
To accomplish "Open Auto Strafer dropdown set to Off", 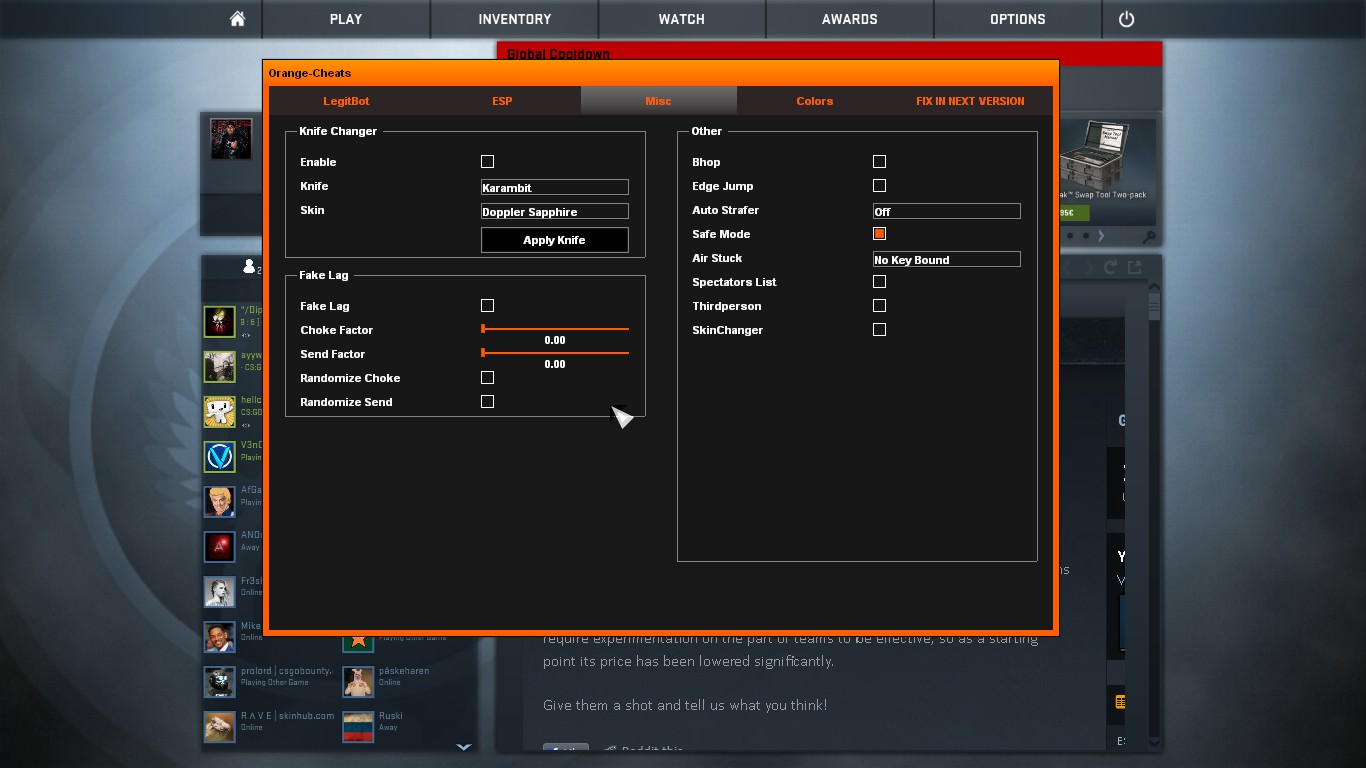I will point(947,211).
